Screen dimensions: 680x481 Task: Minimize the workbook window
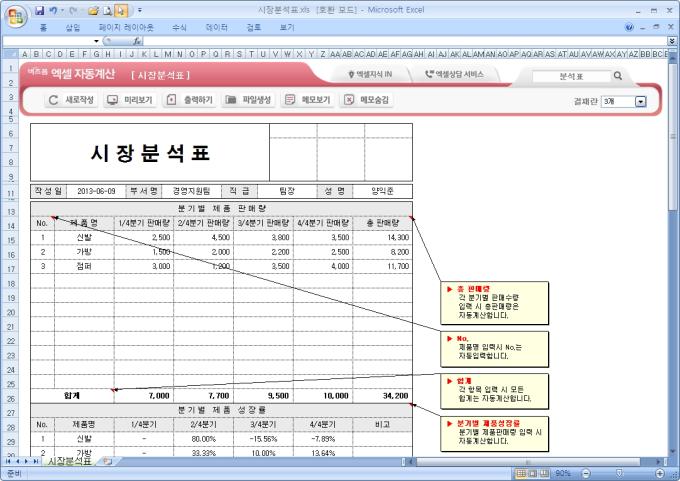[x=643, y=27]
